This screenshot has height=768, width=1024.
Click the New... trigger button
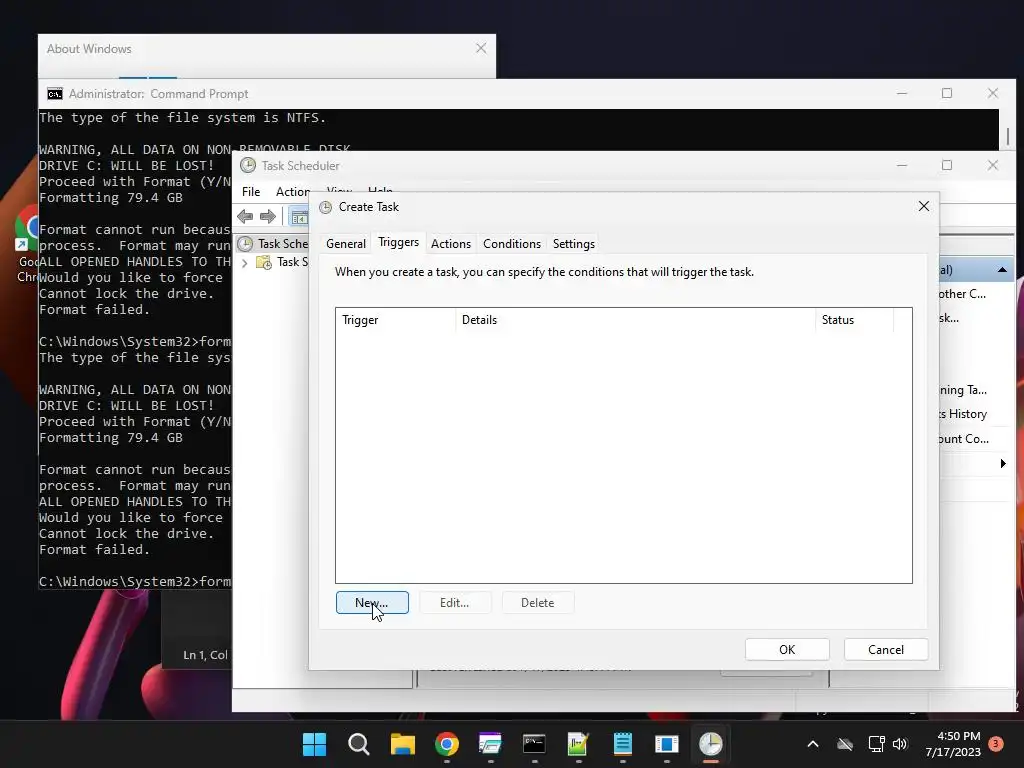(x=372, y=602)
